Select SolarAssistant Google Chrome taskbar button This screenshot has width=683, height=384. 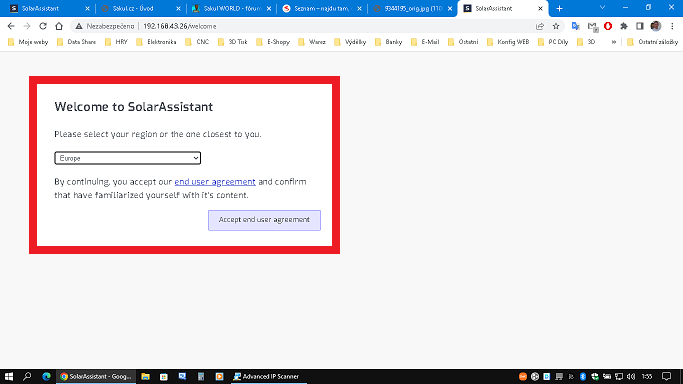[96, 376]
